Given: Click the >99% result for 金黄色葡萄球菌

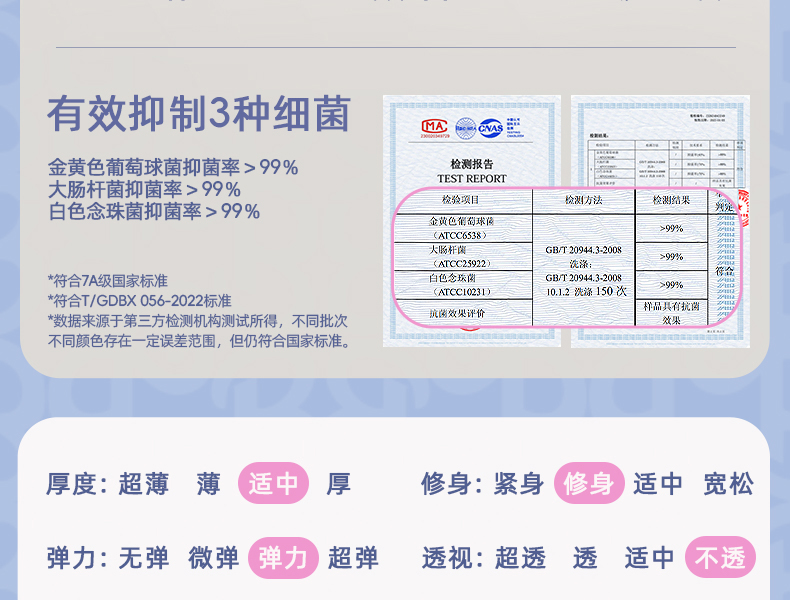Looking at the screenshot, I should tap(671, 228).
